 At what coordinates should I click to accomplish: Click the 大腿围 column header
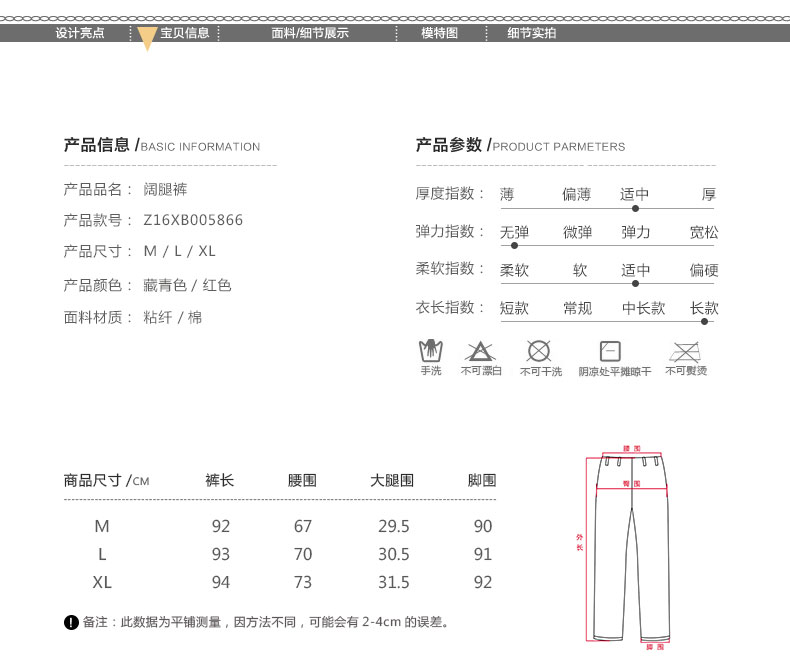click(x=392, y=480)
